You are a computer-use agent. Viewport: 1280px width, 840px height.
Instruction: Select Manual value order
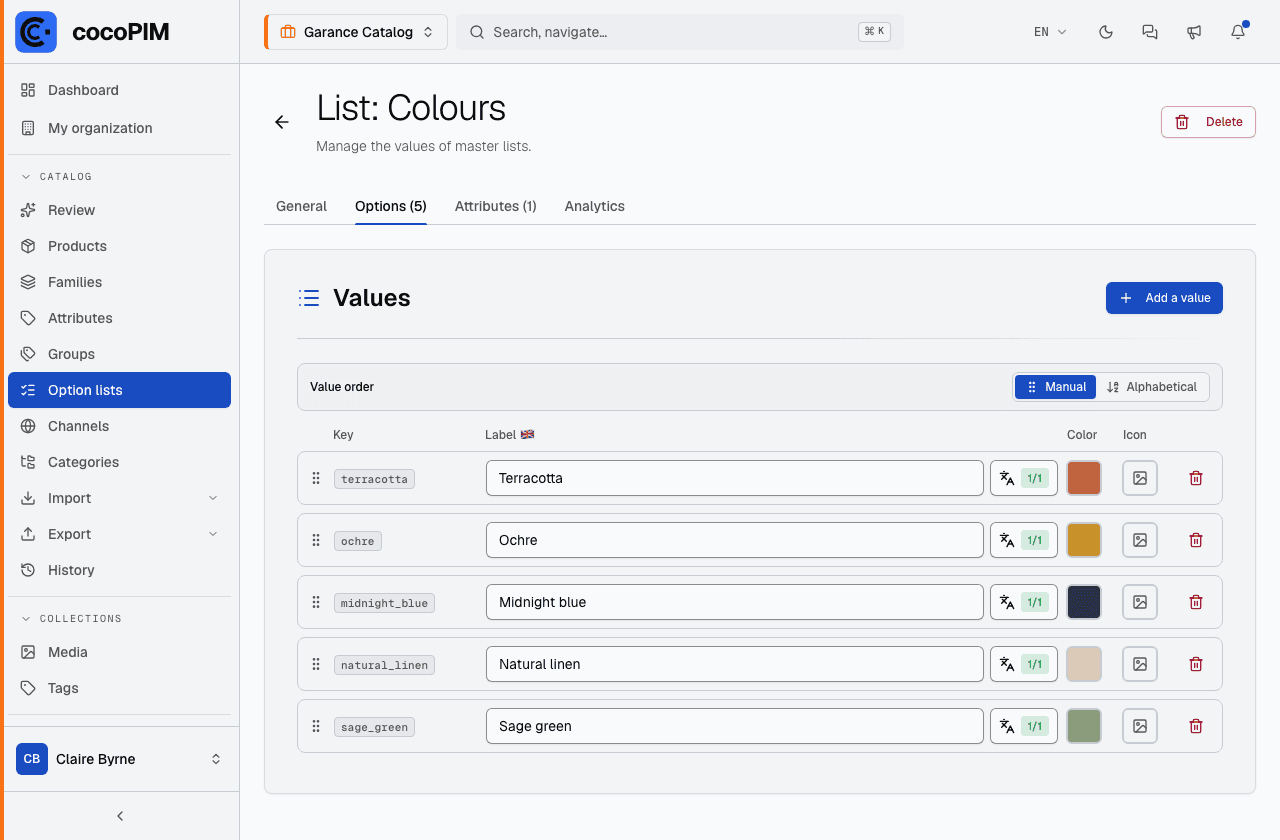click(x=1056, y=387)
